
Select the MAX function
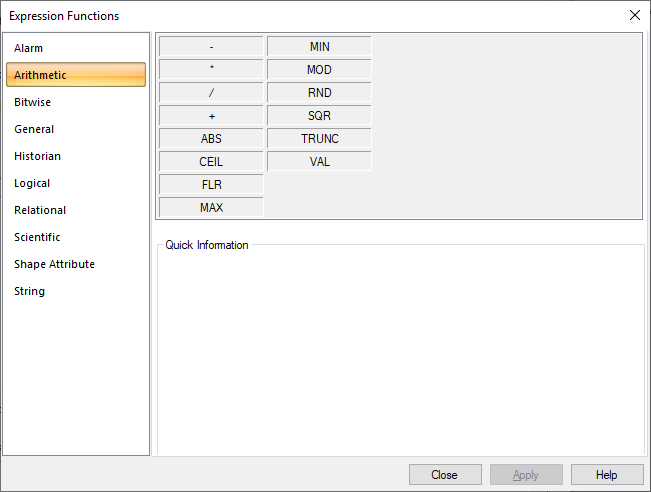point(211,207)
